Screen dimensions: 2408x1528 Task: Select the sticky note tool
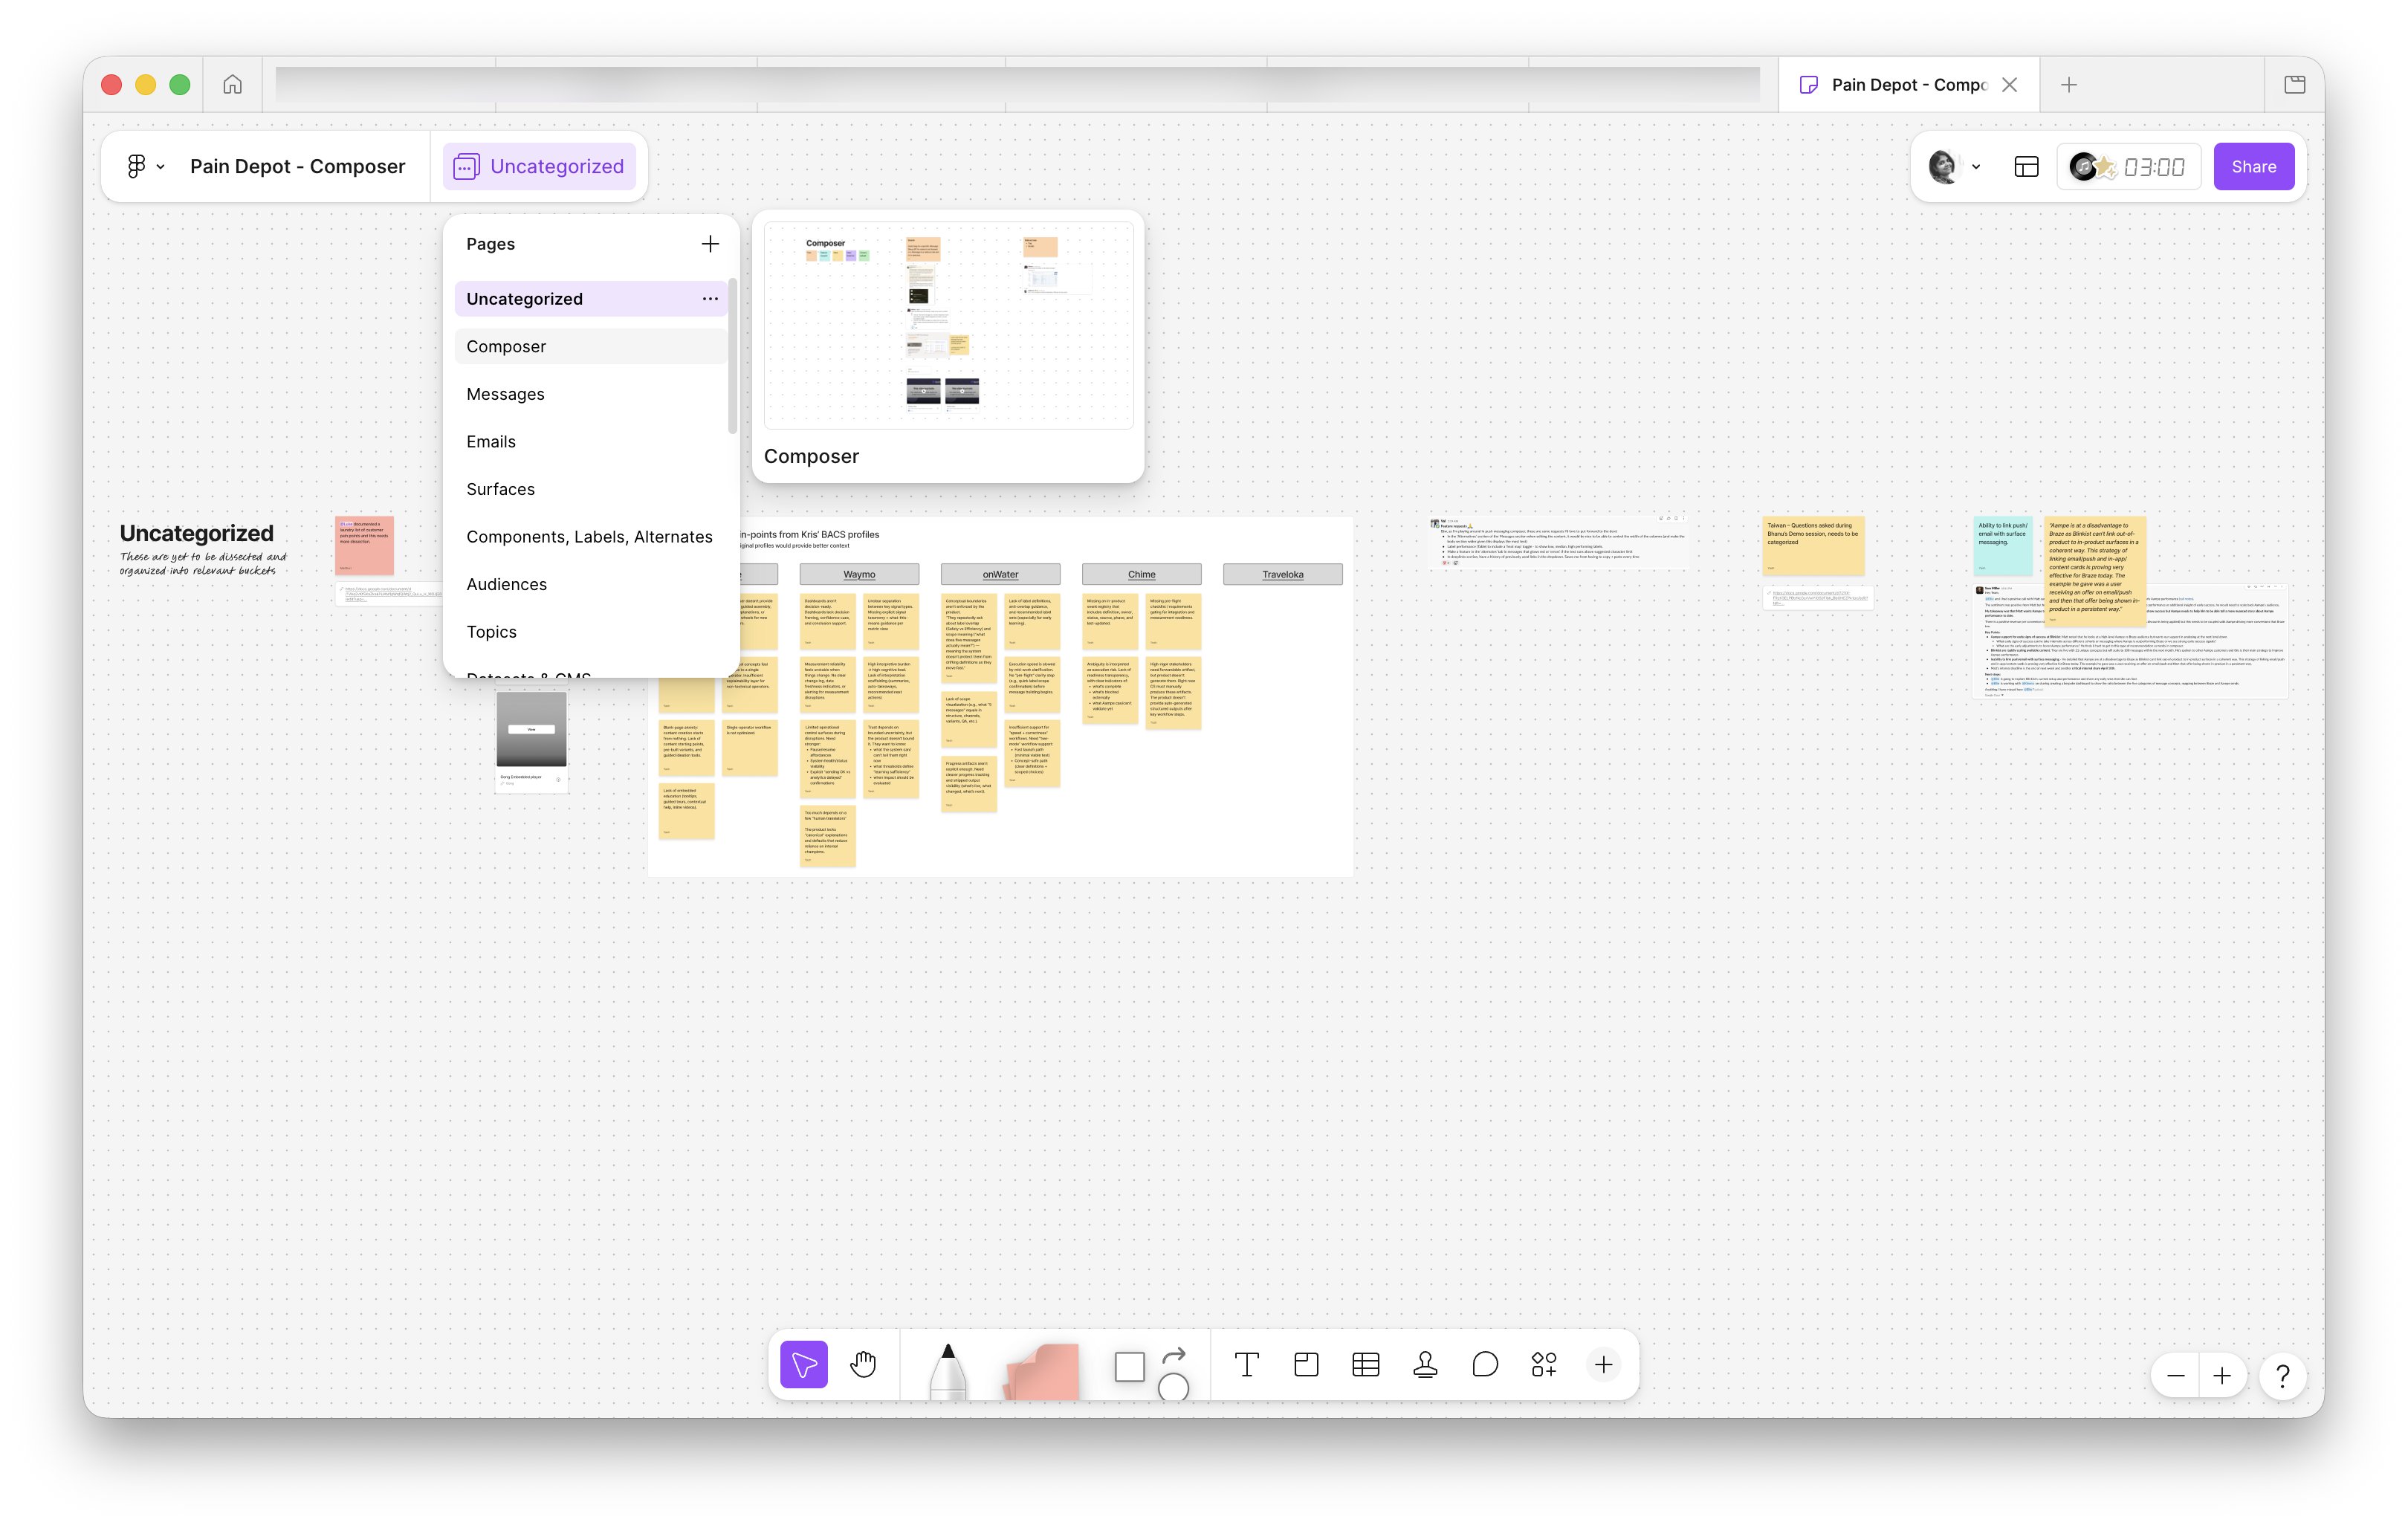(1041, 1371)
